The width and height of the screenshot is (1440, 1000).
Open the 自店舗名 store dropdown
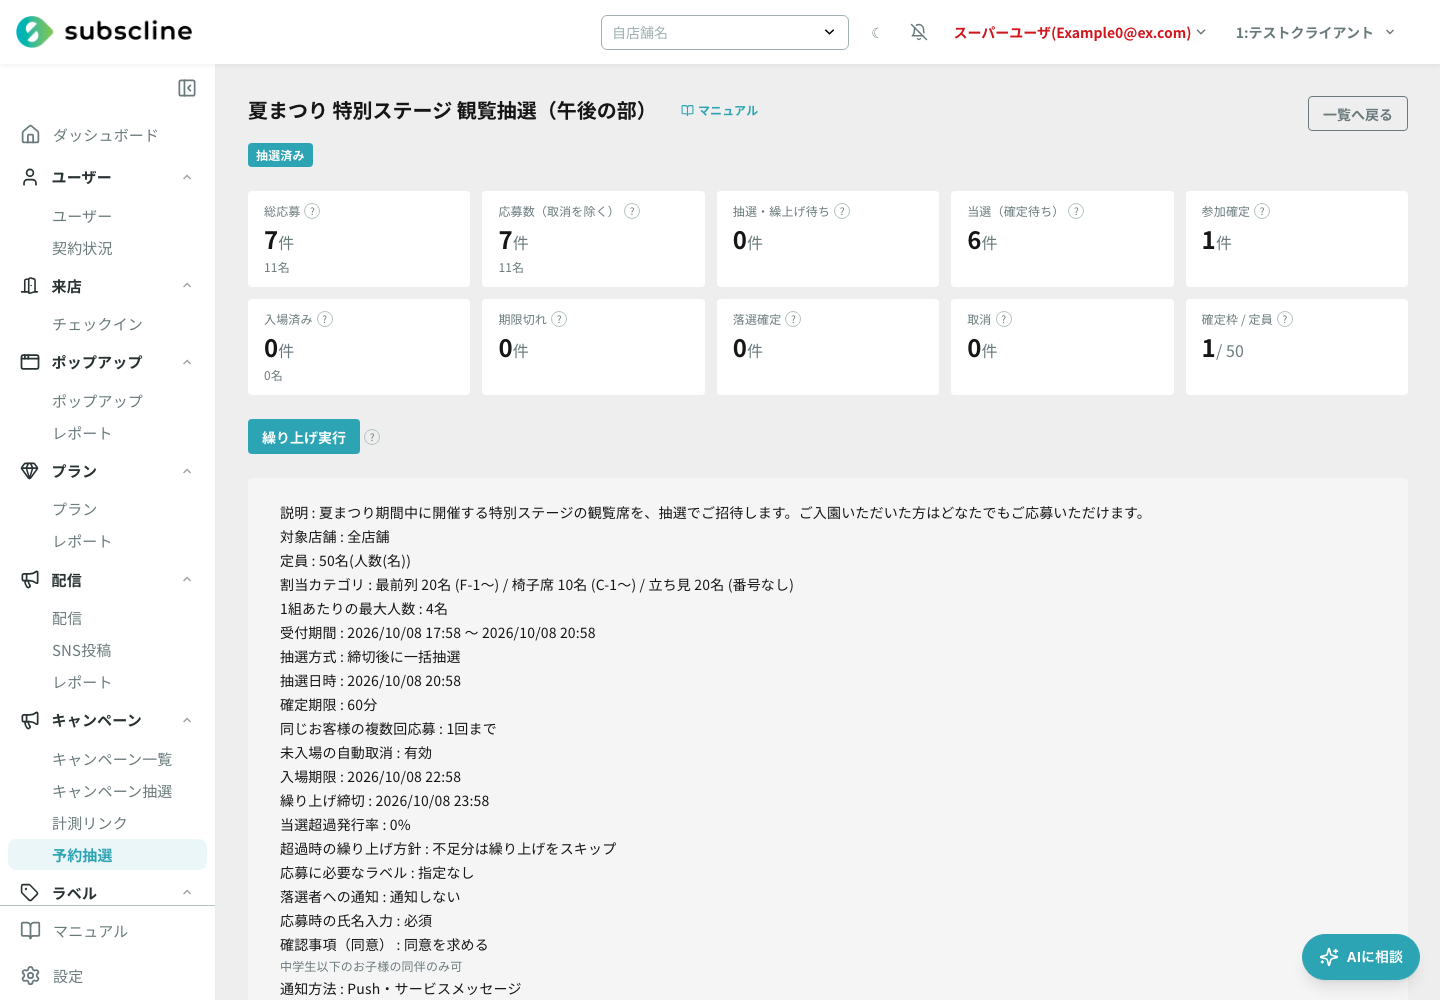pos(725,33)
